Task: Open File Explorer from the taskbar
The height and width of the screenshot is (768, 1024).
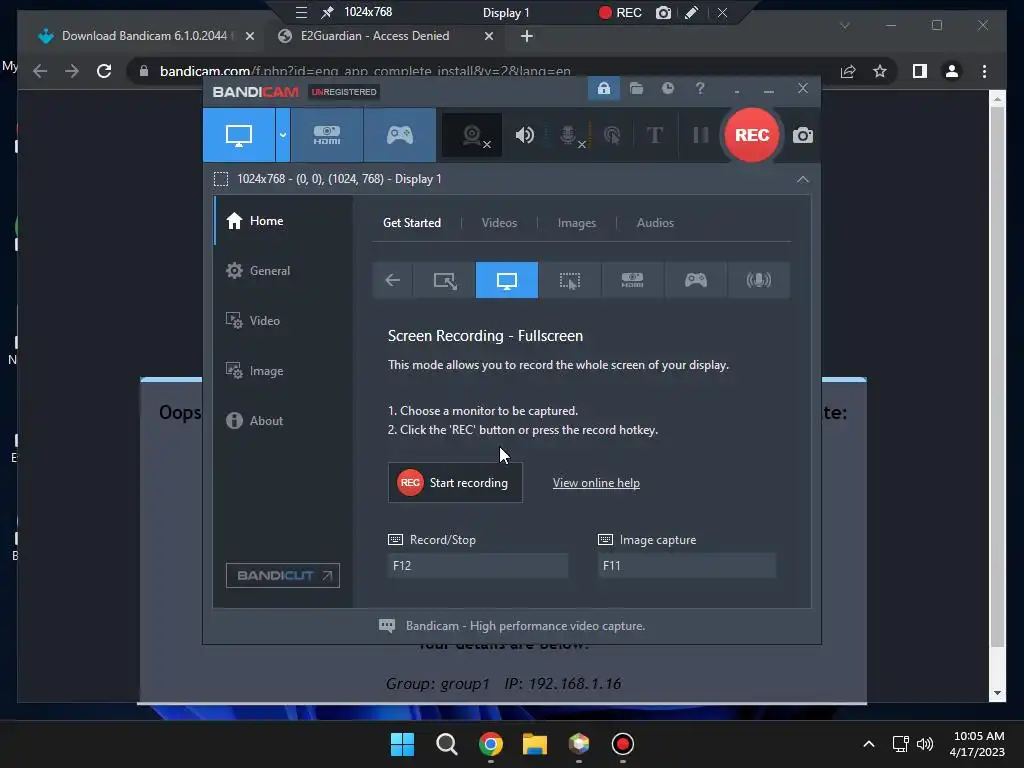Action: click(534, 744)
